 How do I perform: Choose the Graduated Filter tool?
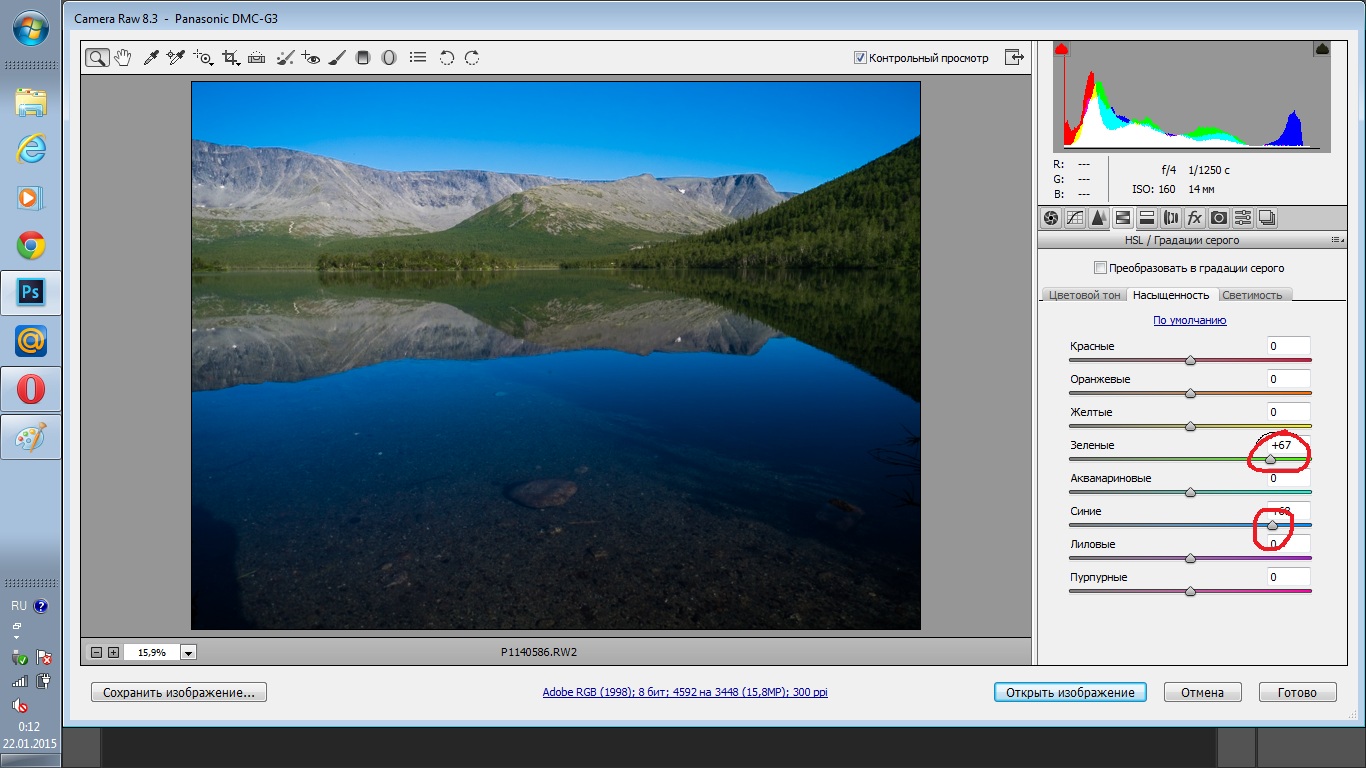[x=363, y=58]
